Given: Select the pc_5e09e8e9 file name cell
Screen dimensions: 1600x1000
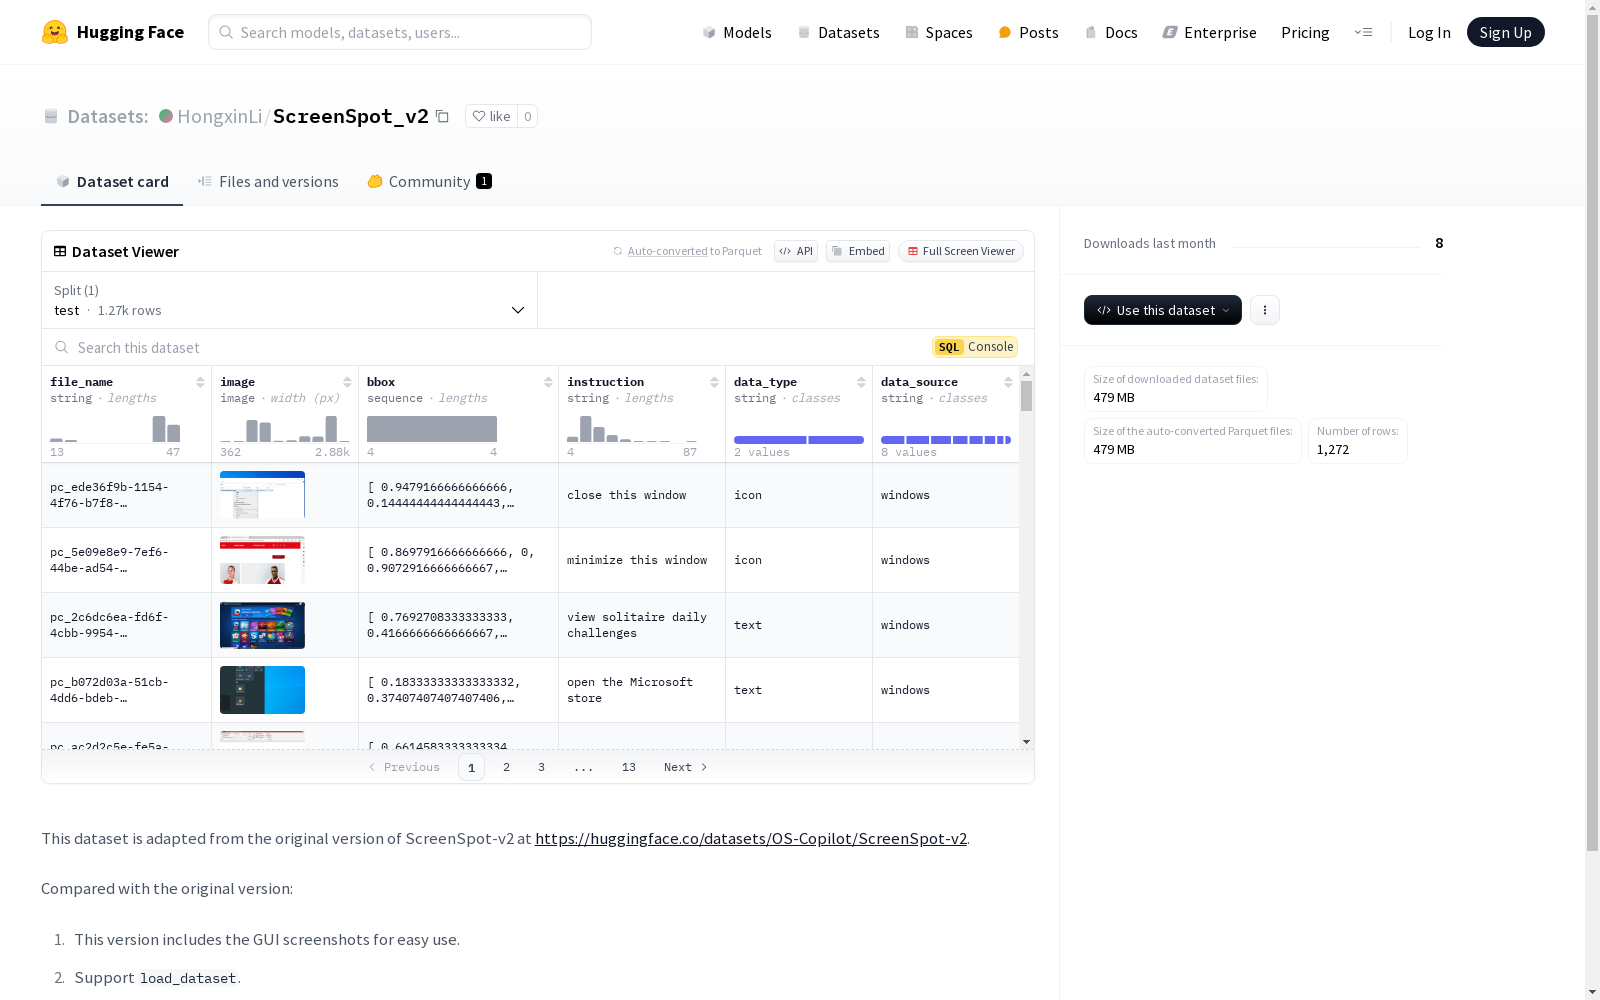Looking at the screenshot, I should 127,560.
